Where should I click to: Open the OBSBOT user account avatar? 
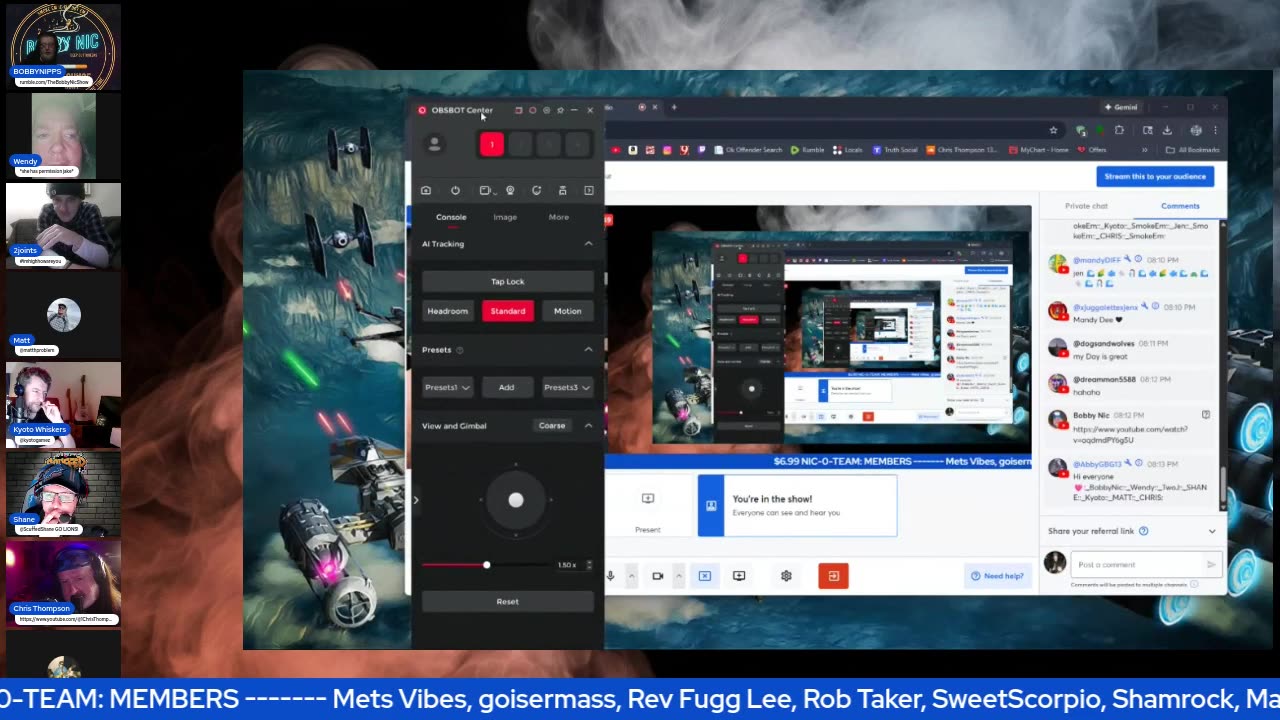click(x=434, y=144)
